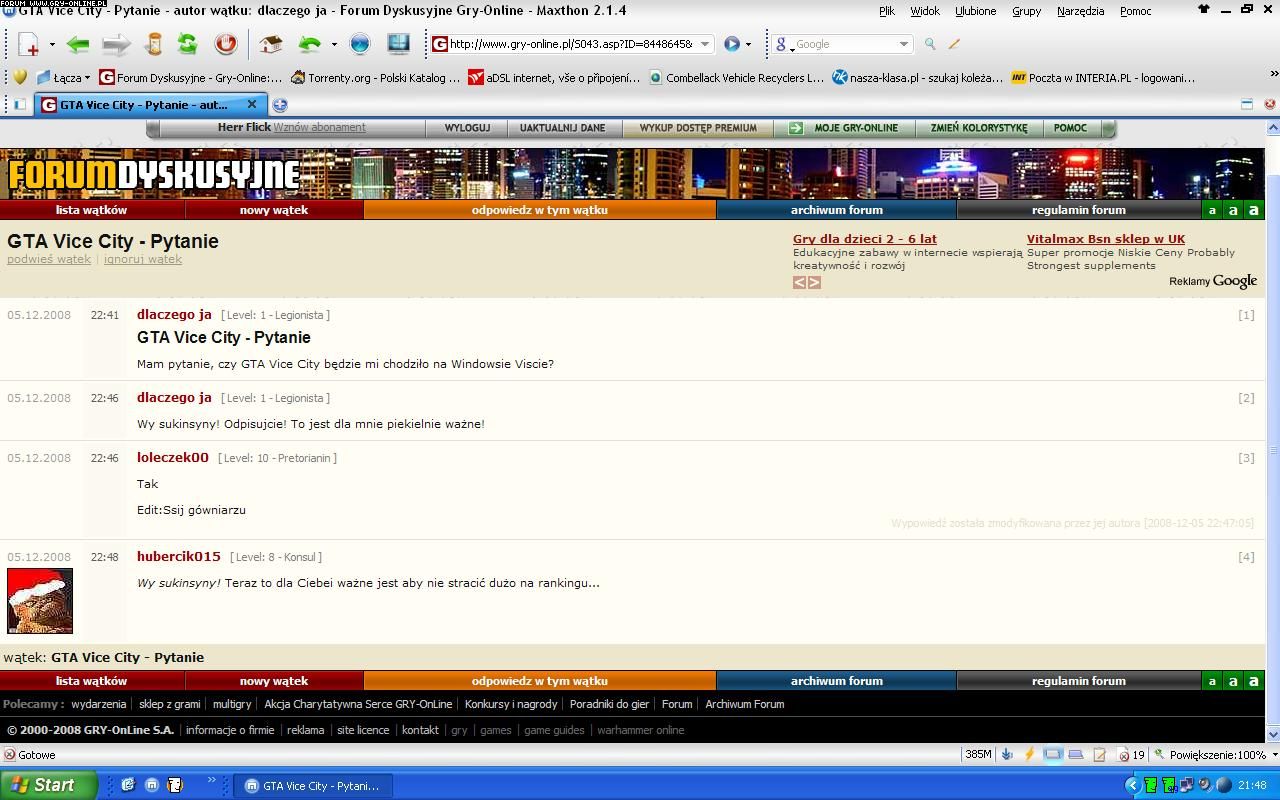
Task: Open the Torrenty.org bookmark
Action: tap(375, 77)
